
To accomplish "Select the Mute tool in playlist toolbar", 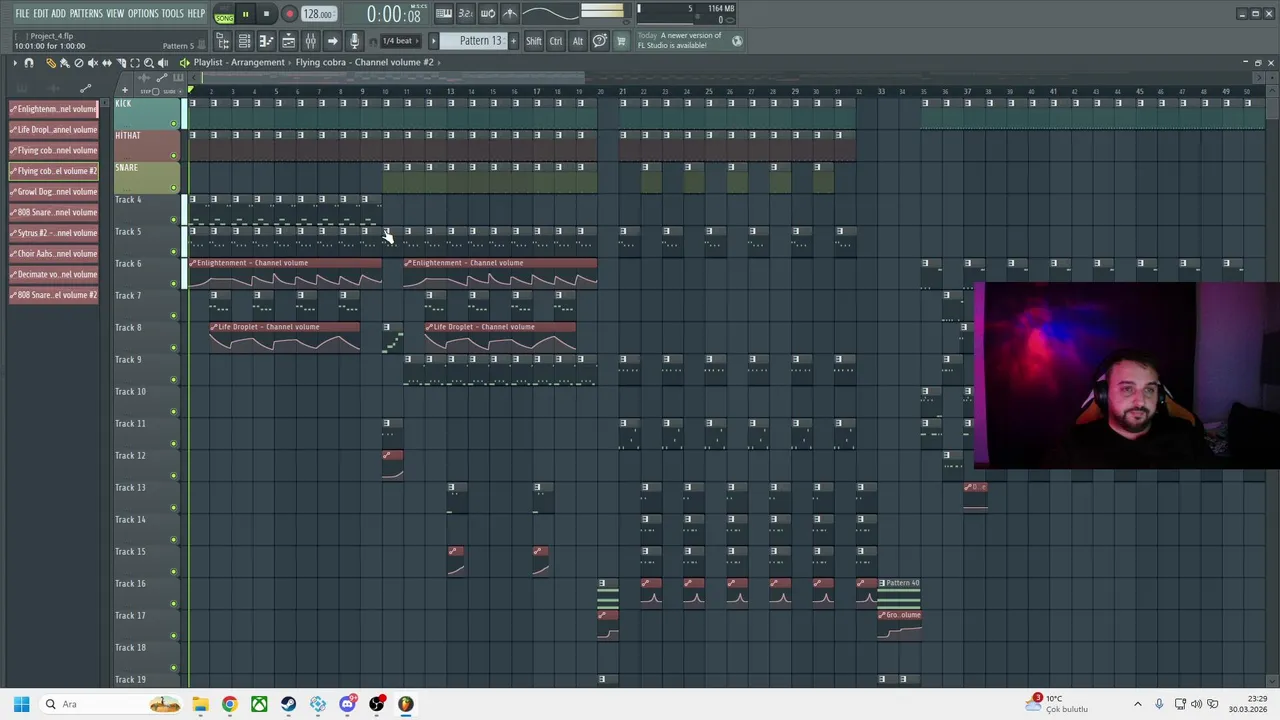I will (x=93, y=63).
